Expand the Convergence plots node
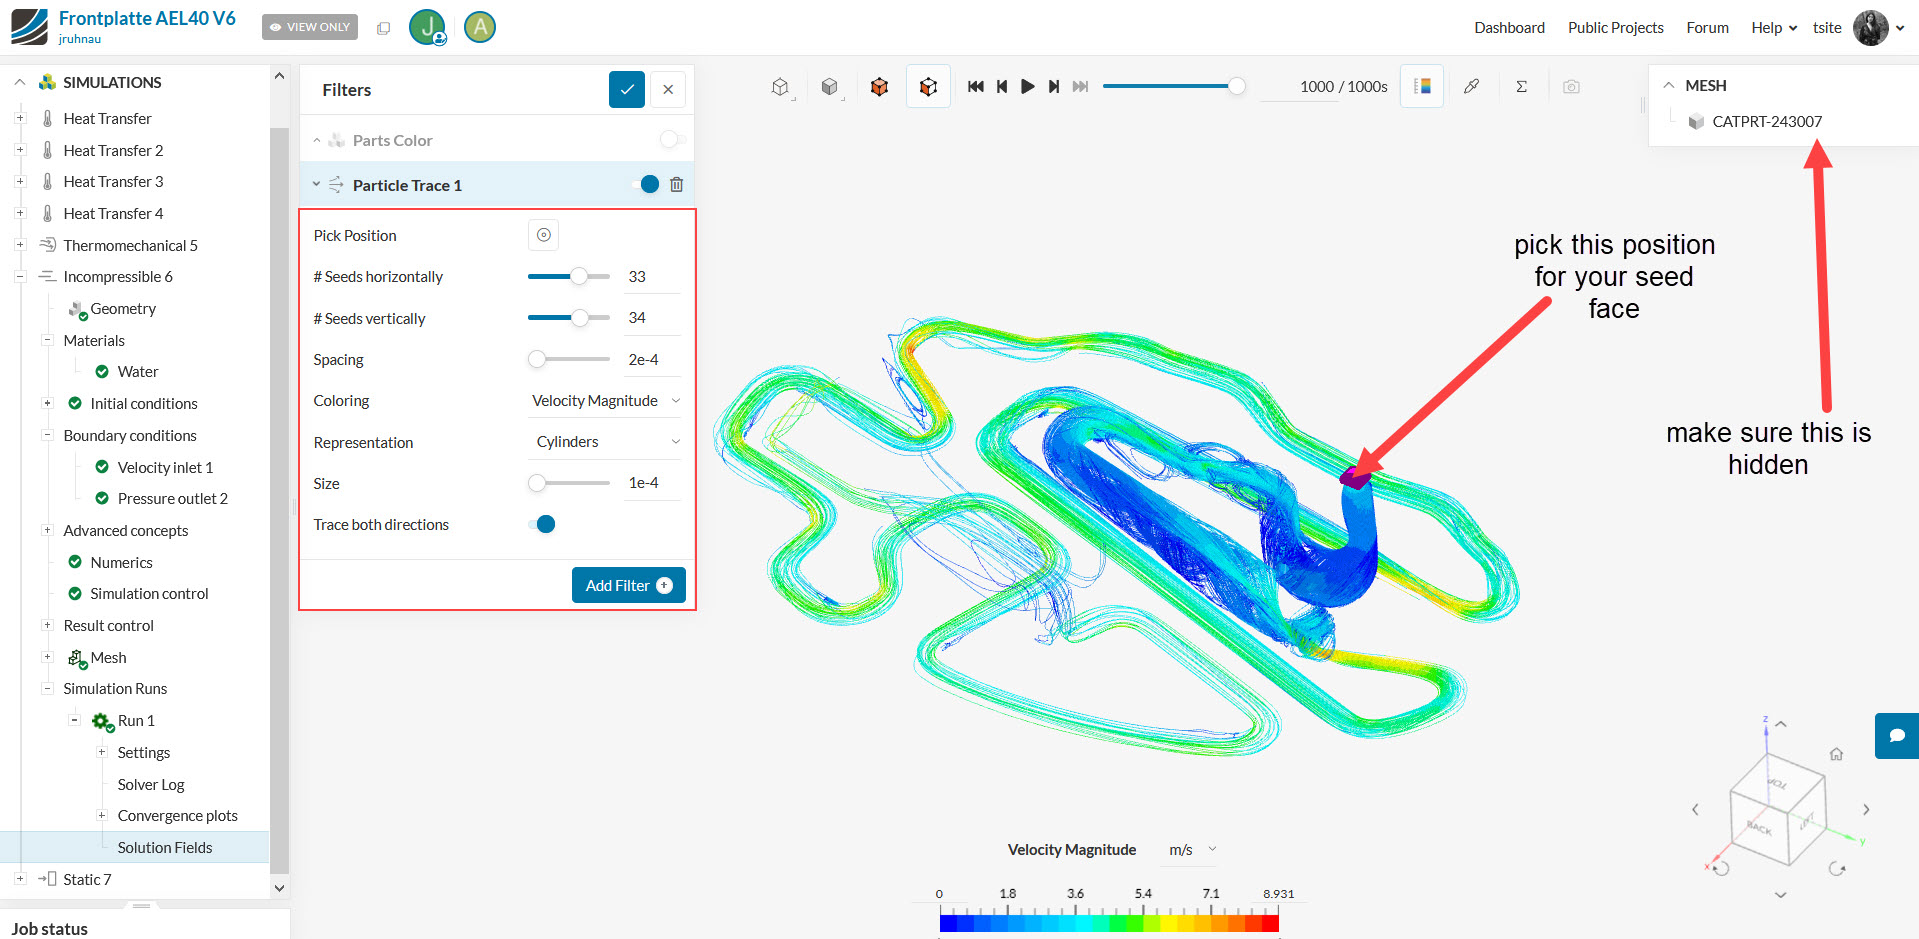 pyautogui.click(x=101, y=815)
